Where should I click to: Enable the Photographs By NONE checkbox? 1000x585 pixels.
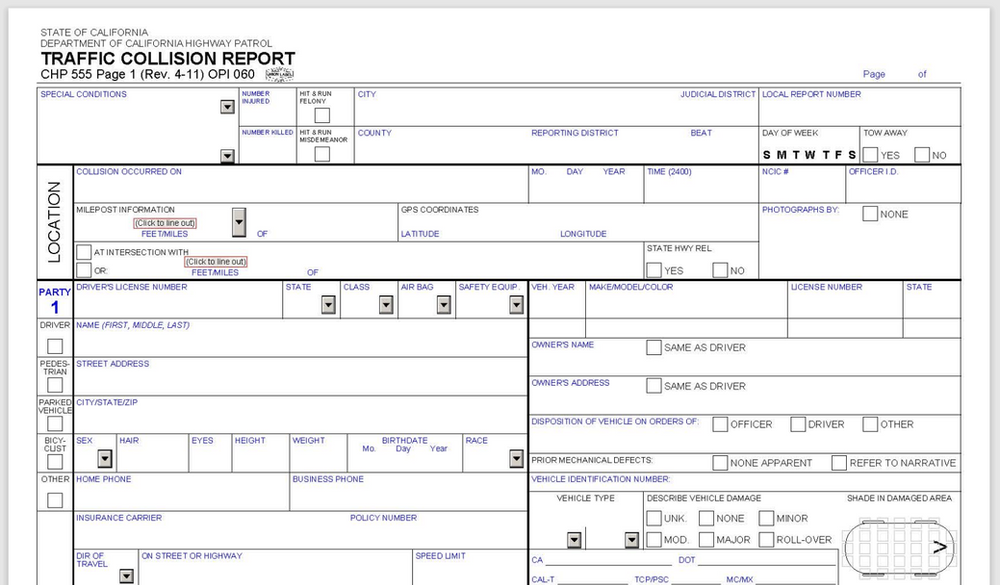(x=870, y=214)
